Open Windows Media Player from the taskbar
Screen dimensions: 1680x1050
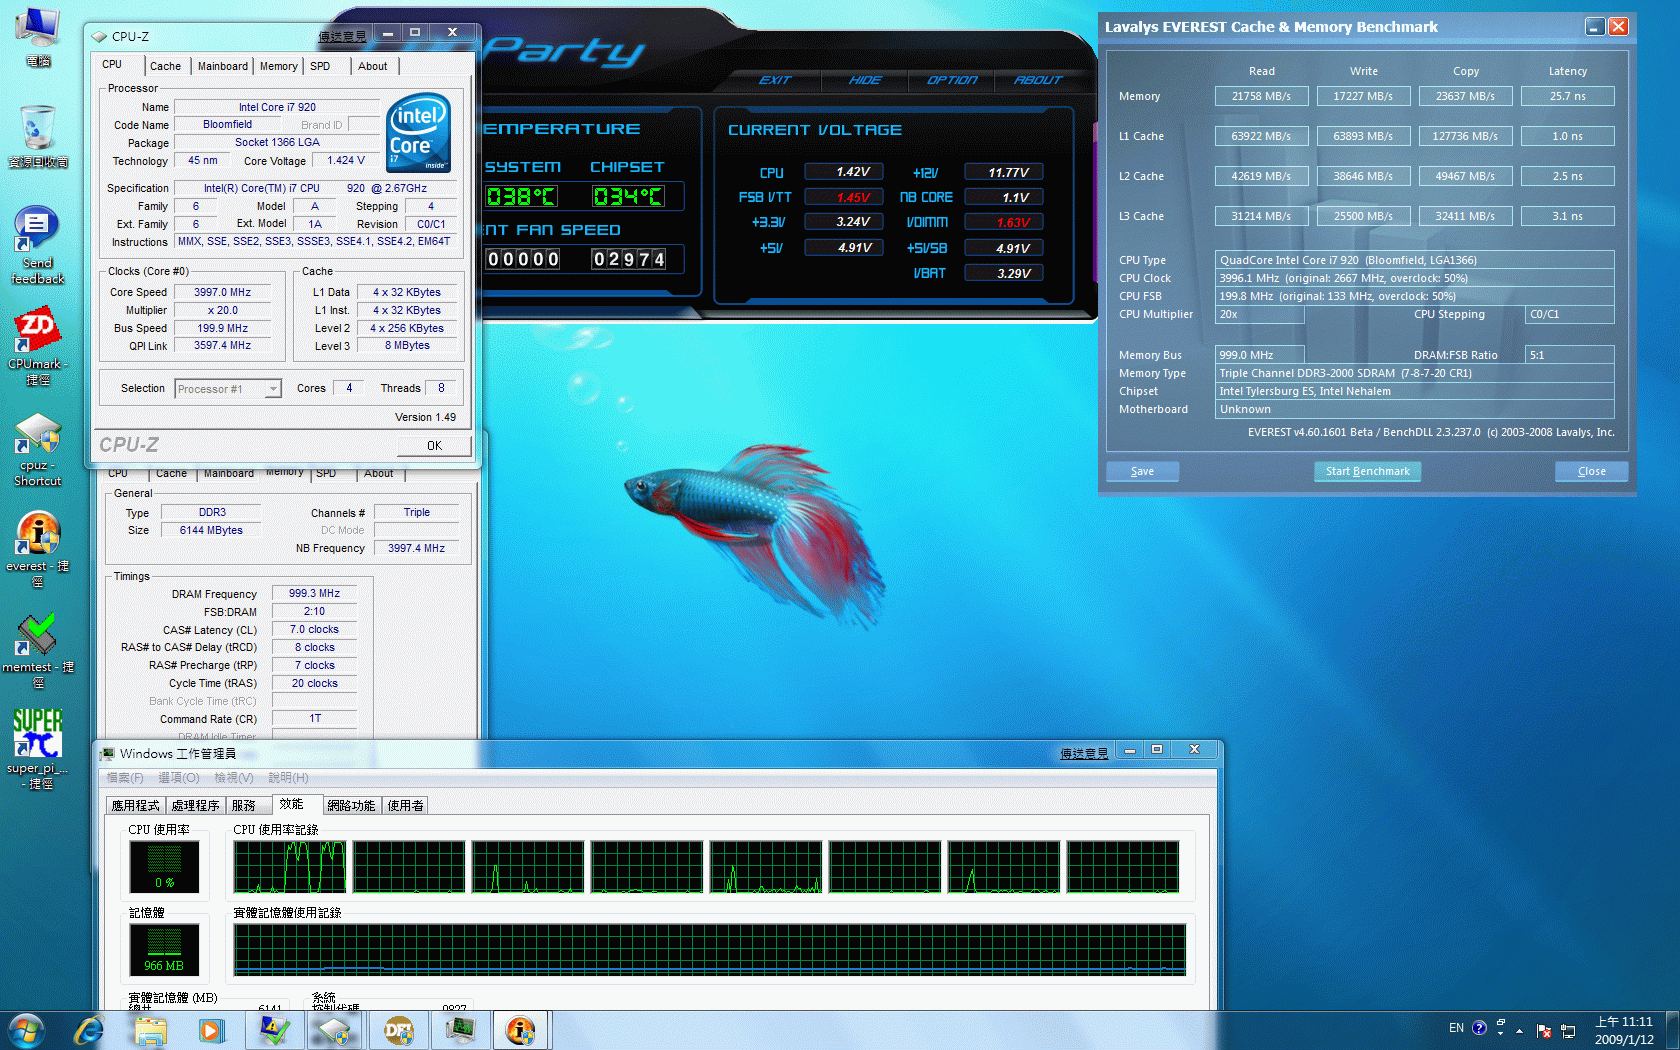pos(212,1030)
